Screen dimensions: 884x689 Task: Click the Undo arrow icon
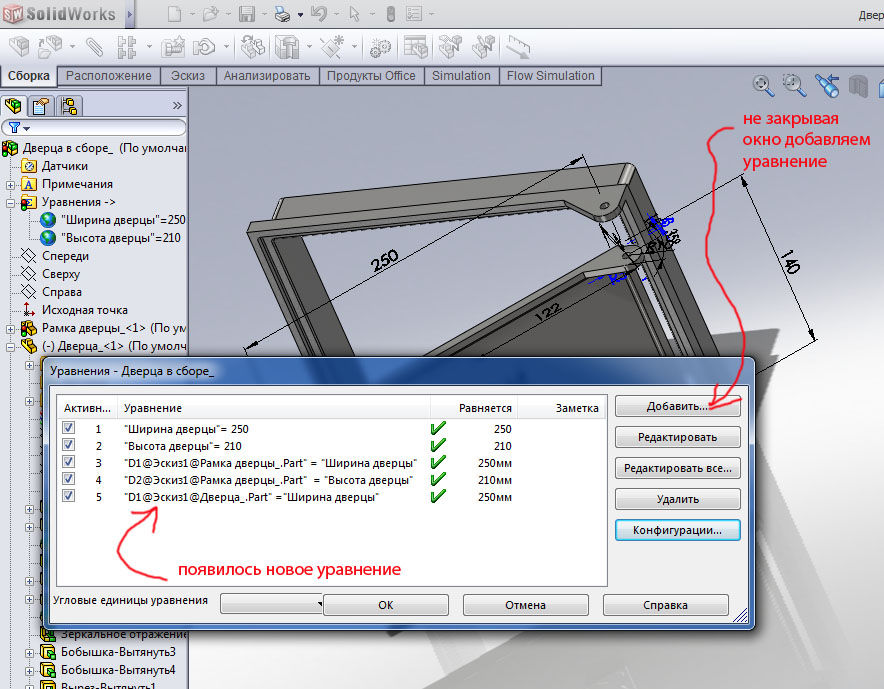(x=318, y=14)
